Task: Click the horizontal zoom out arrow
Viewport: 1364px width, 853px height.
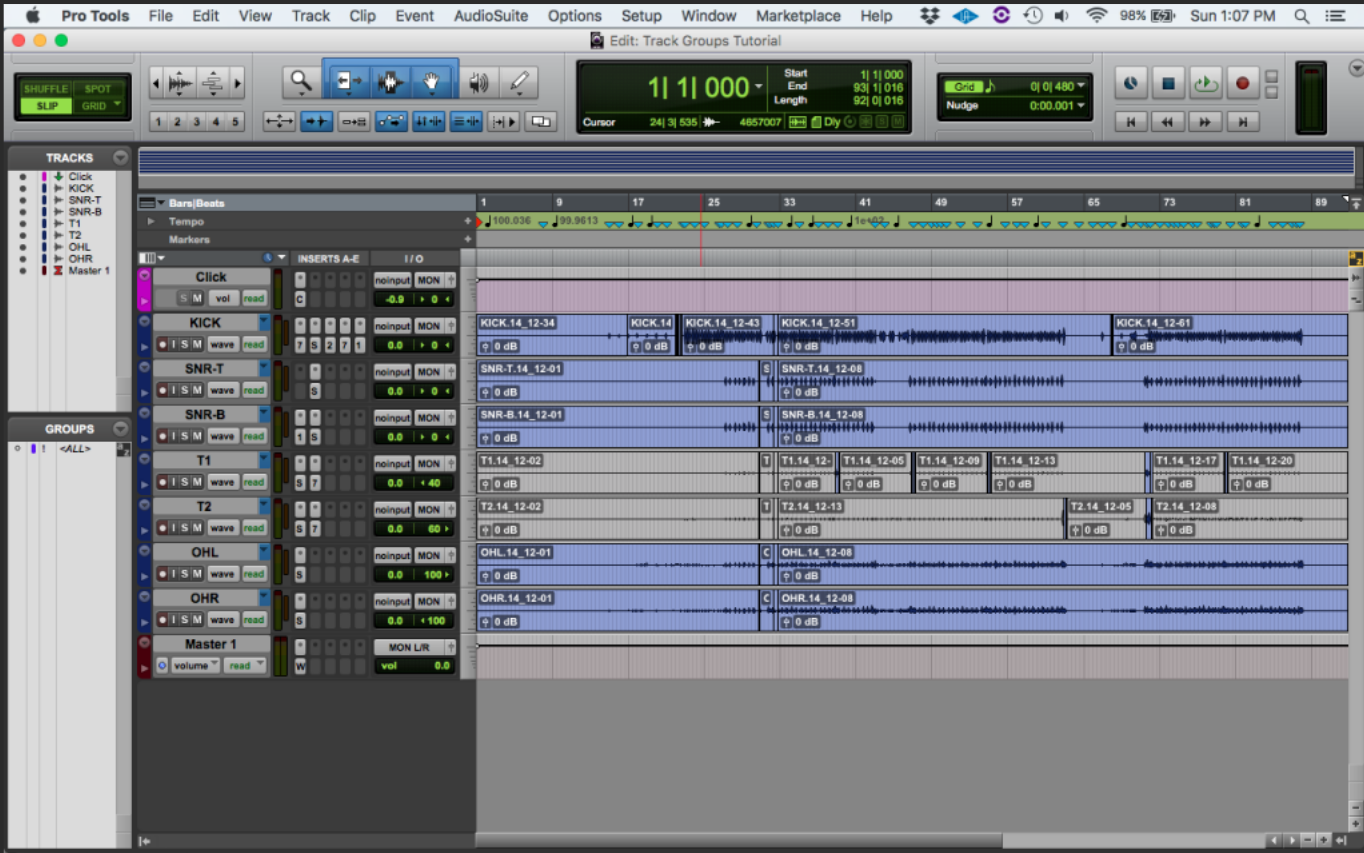Action: [155, 83]
